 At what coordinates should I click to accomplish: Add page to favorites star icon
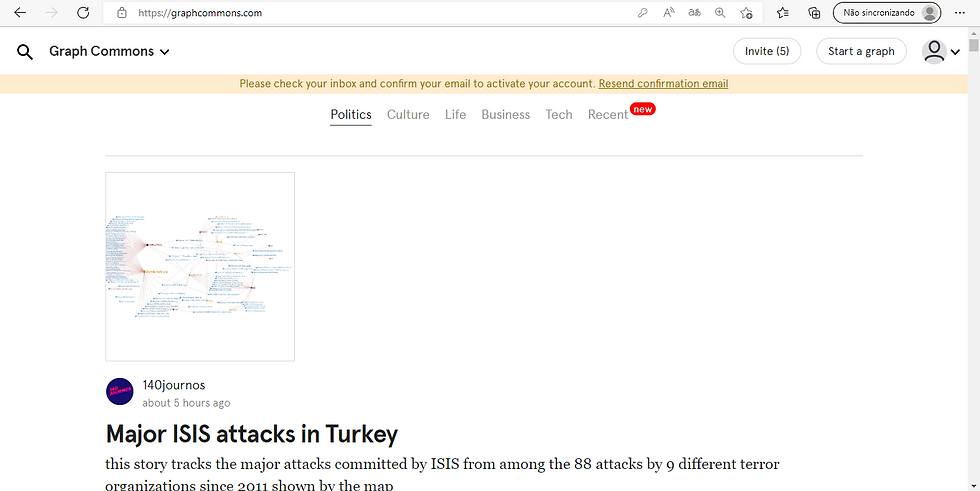click(746, 12)
